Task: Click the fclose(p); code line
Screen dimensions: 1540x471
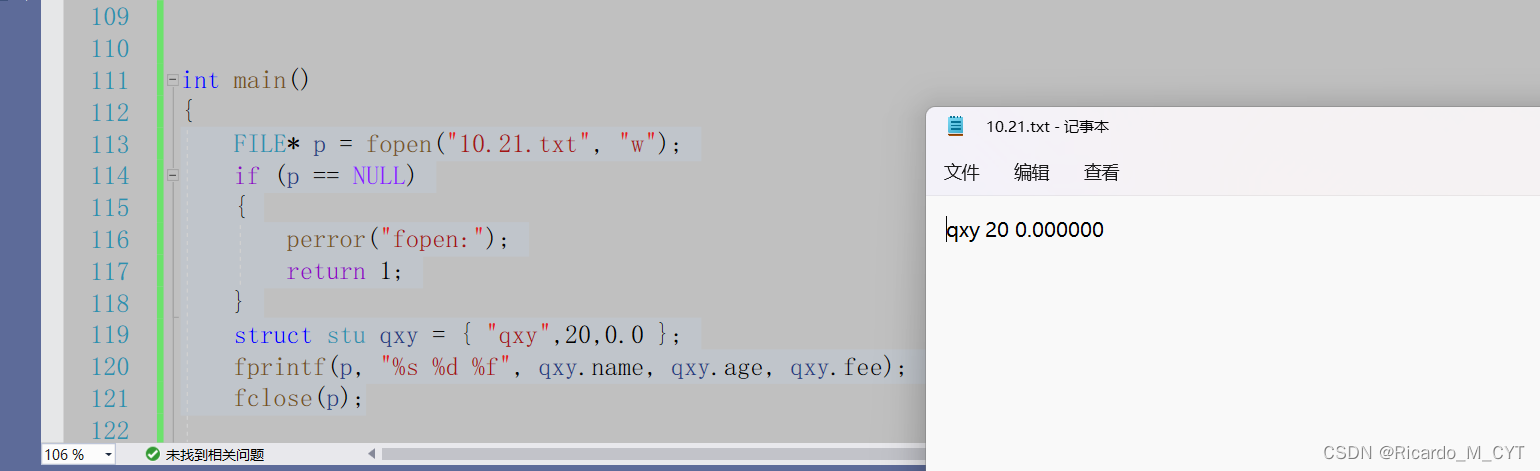Action: [x=300, y=399]
